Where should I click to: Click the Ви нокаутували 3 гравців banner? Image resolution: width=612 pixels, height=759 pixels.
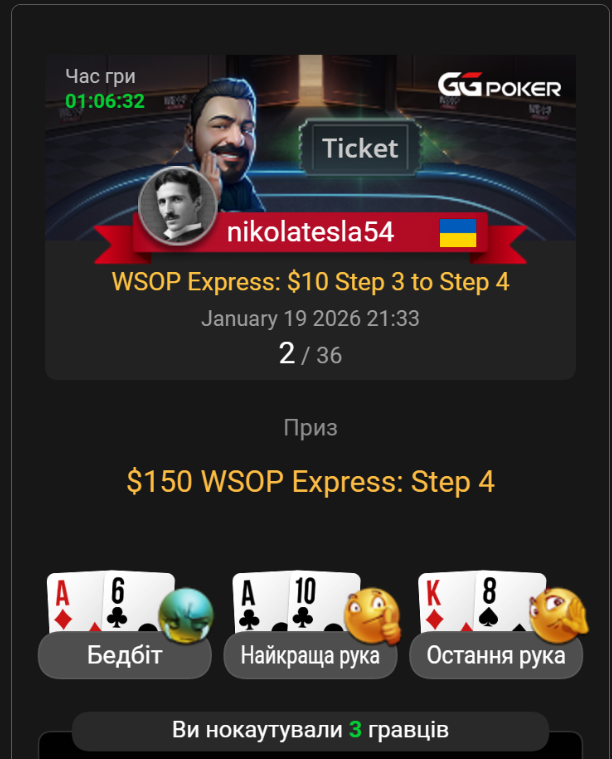coord(310,730)
